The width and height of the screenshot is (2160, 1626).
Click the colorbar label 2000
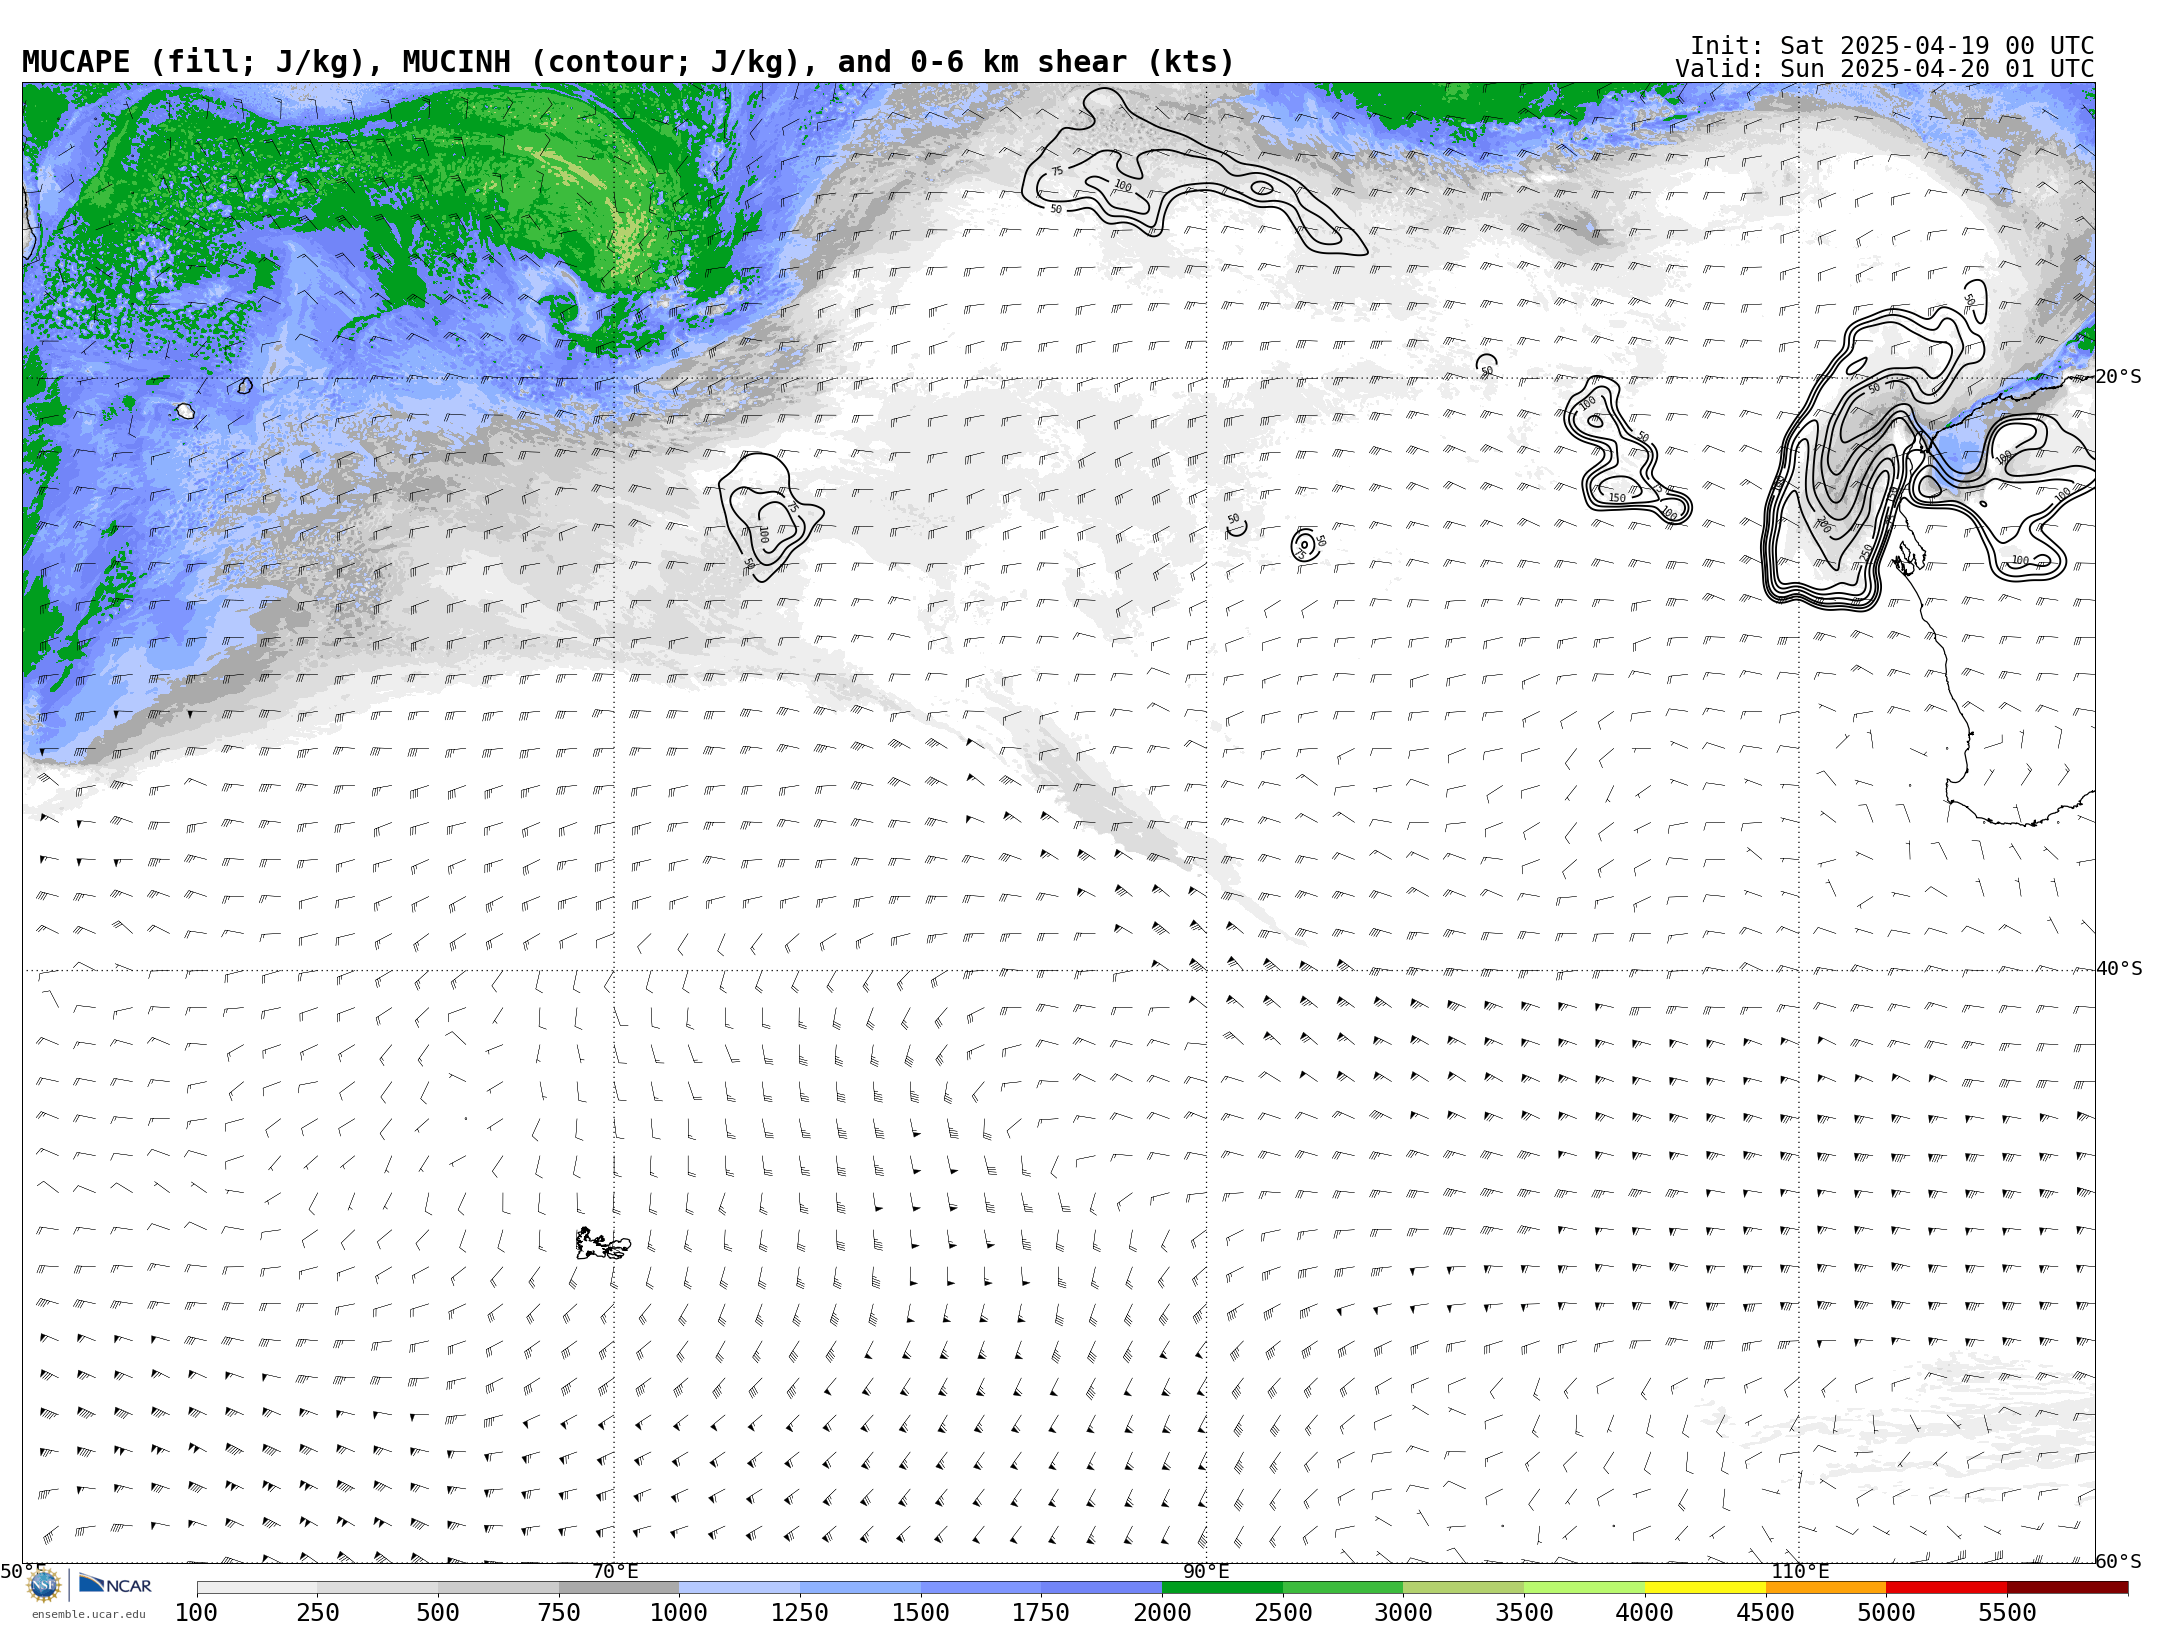pyautogui.click(x=1162, y=1613)
